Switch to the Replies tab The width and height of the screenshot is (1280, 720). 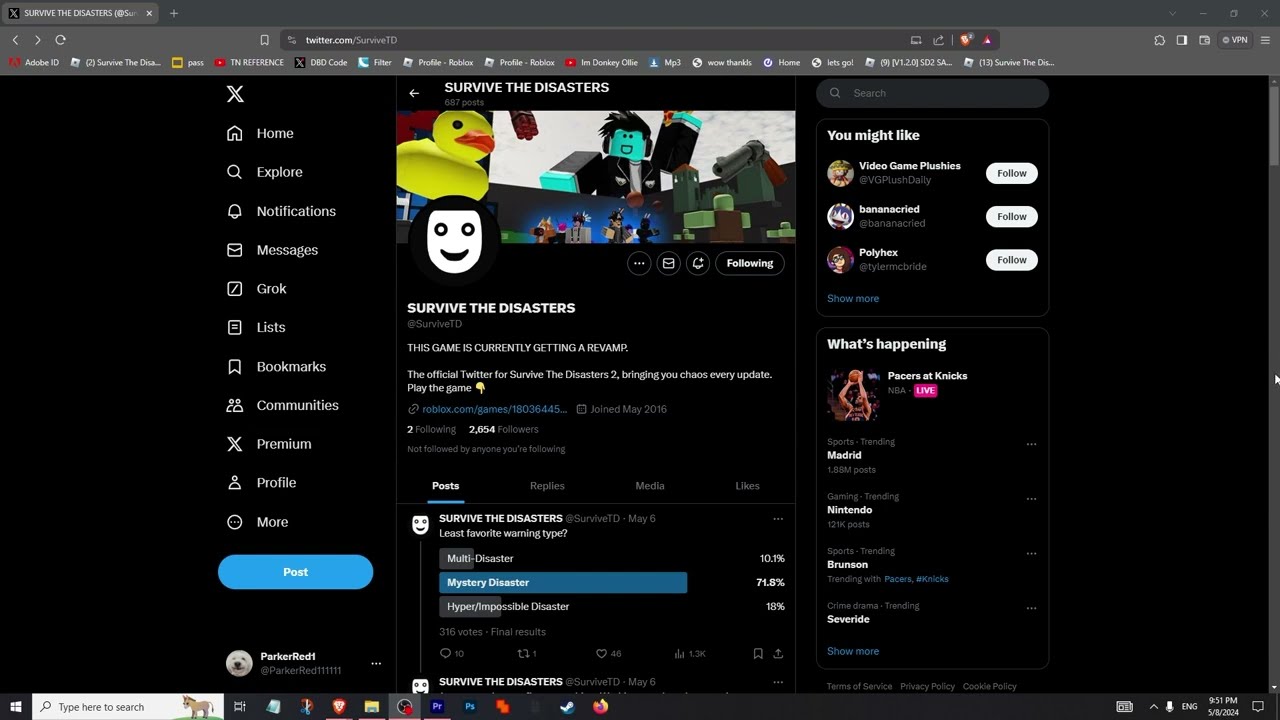pyautogui.click(x=547, y=486)
